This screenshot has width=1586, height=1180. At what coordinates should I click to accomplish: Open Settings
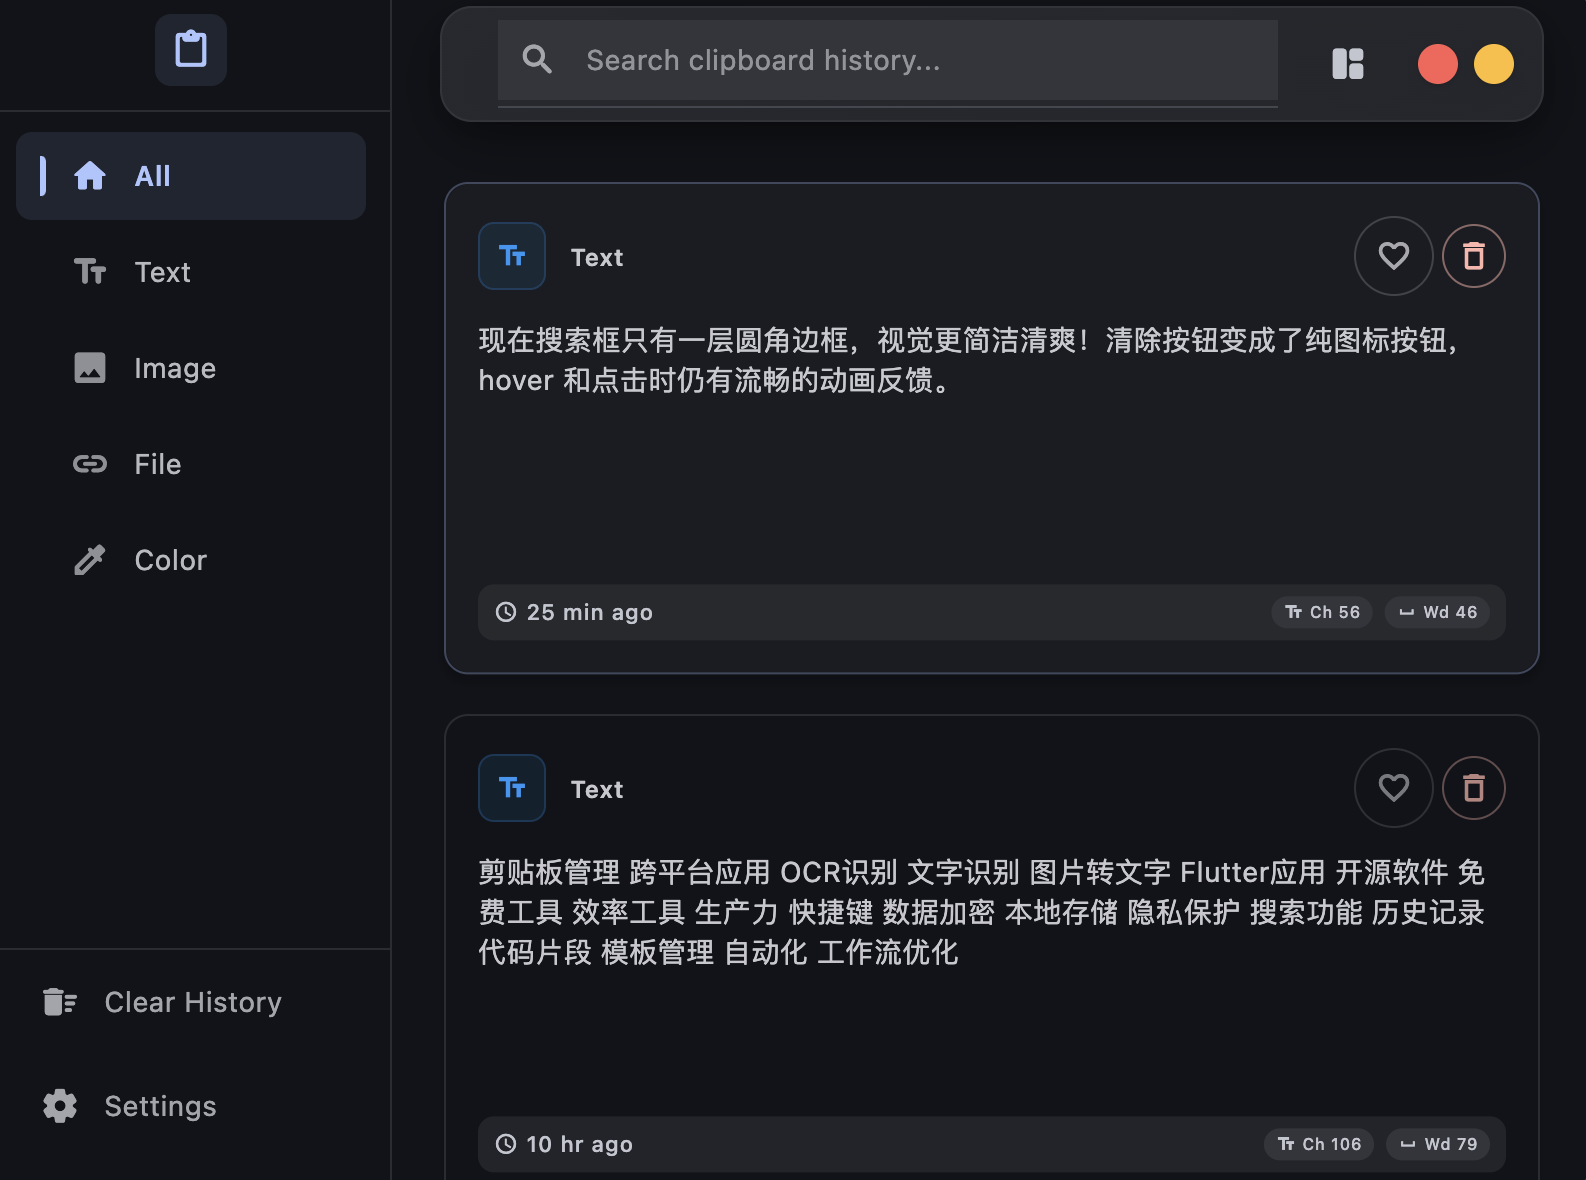[x=191, y=1106]
